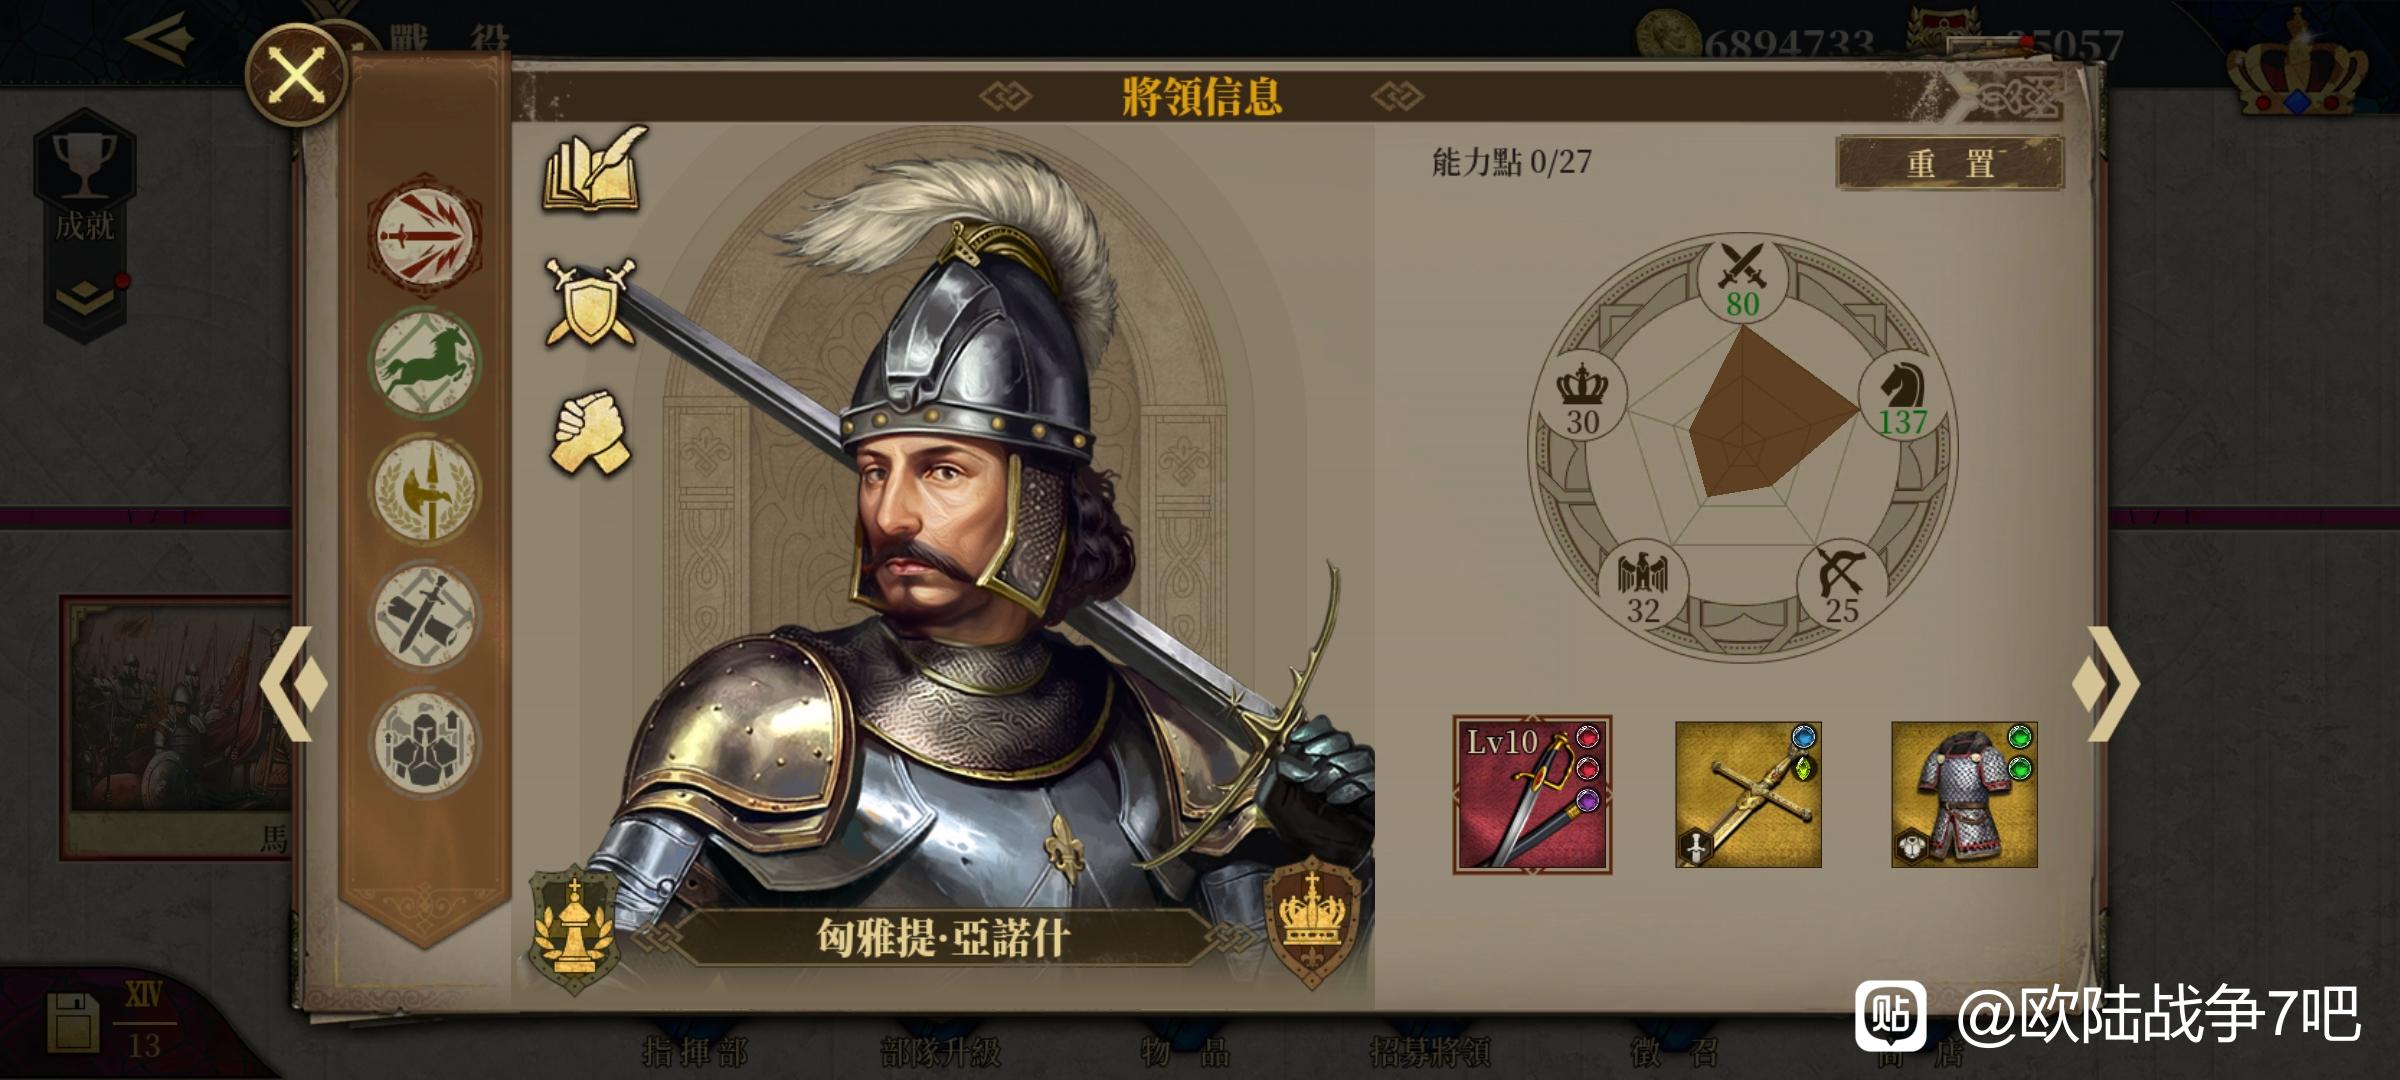This screenshot has height=1080, width=2400.
Task: Show next general with right chevron
Action: point(2105,684)
